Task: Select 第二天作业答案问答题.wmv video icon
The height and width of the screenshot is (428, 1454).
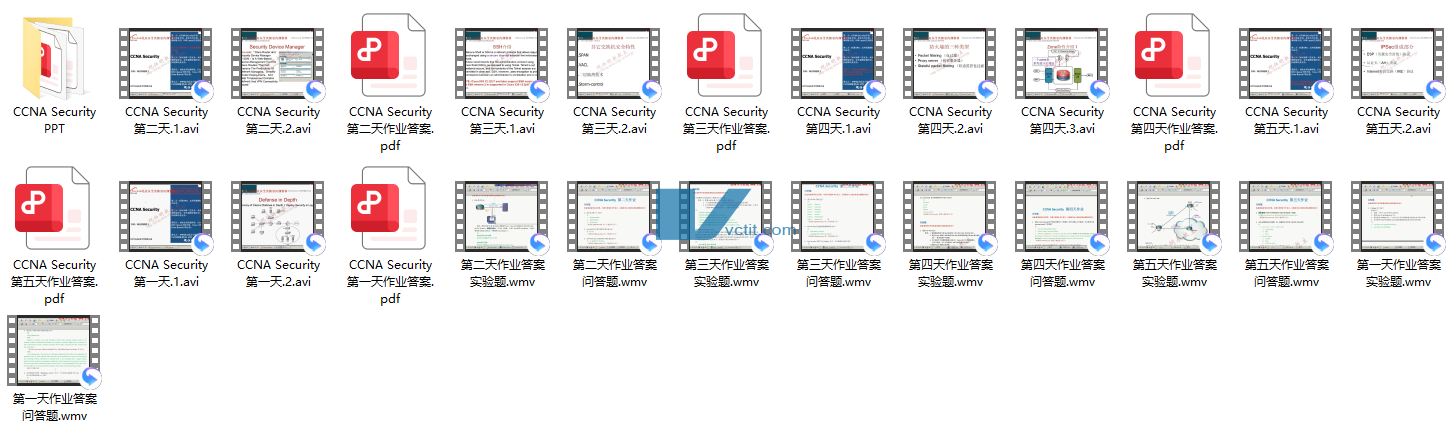Action: pyautogui.click(x=615, y=217)
